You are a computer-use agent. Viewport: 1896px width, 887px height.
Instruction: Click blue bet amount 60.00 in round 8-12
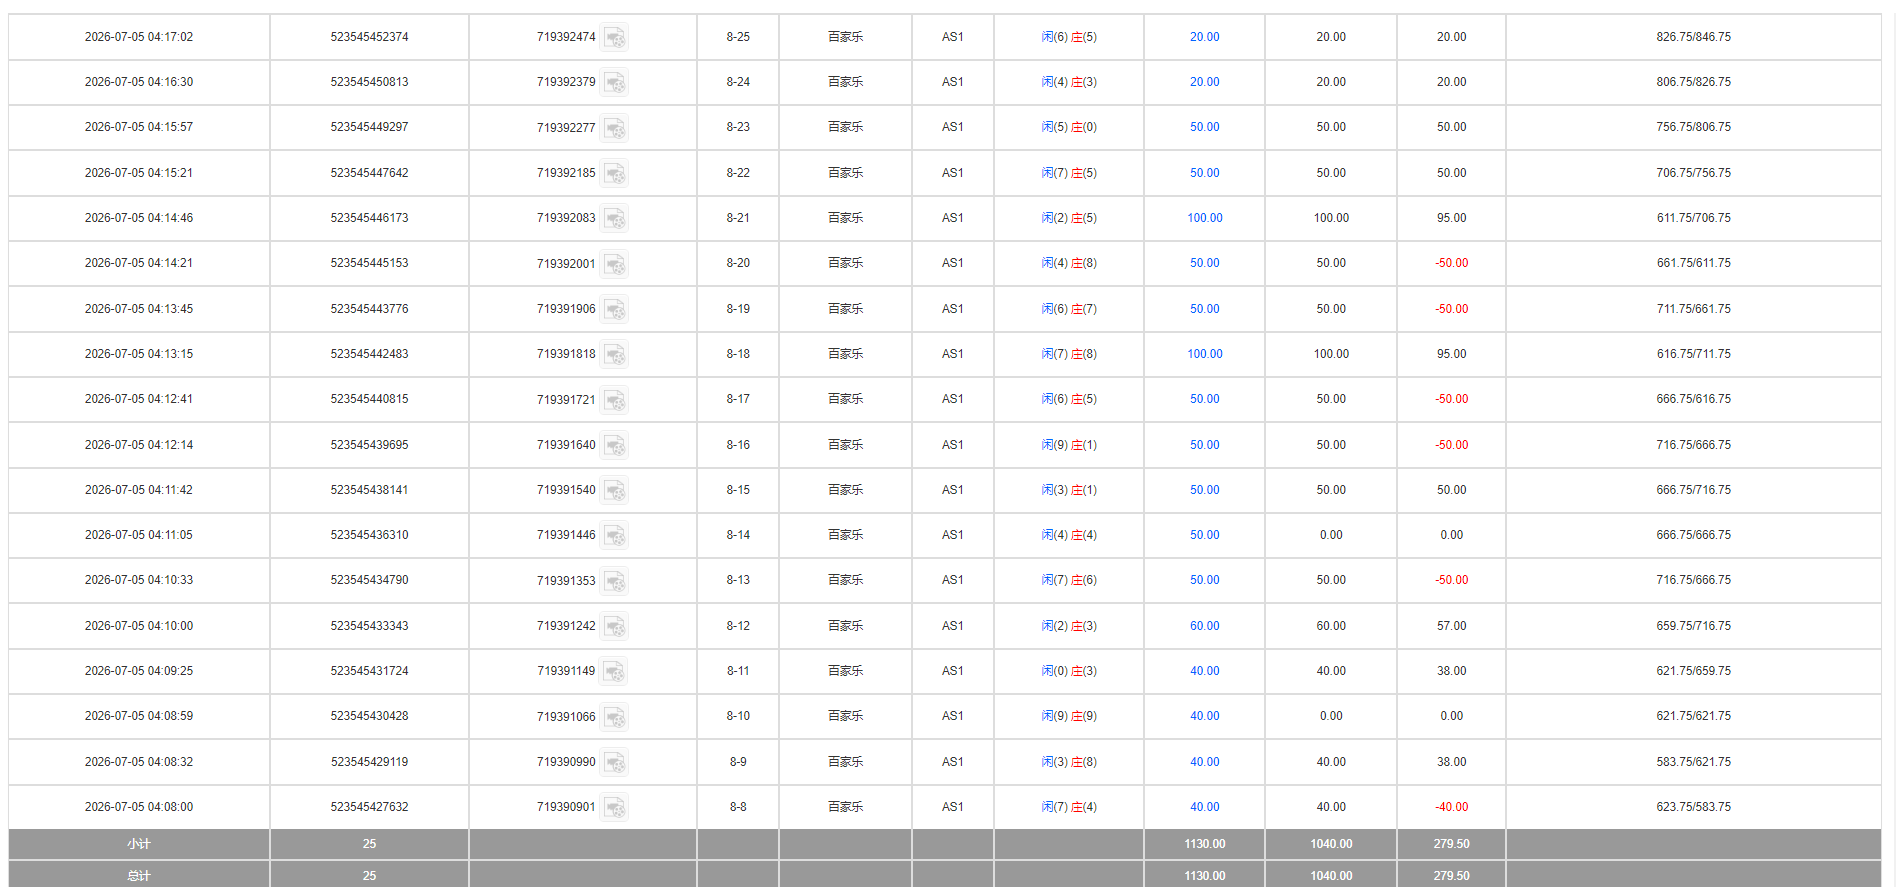click(1204, 626)
